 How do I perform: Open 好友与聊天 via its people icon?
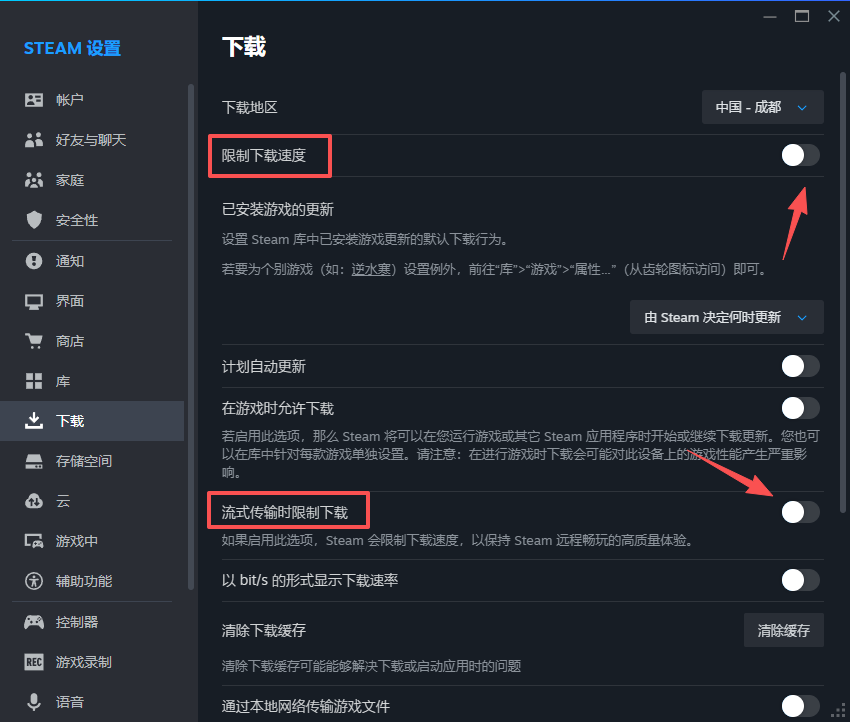(34, 140)
